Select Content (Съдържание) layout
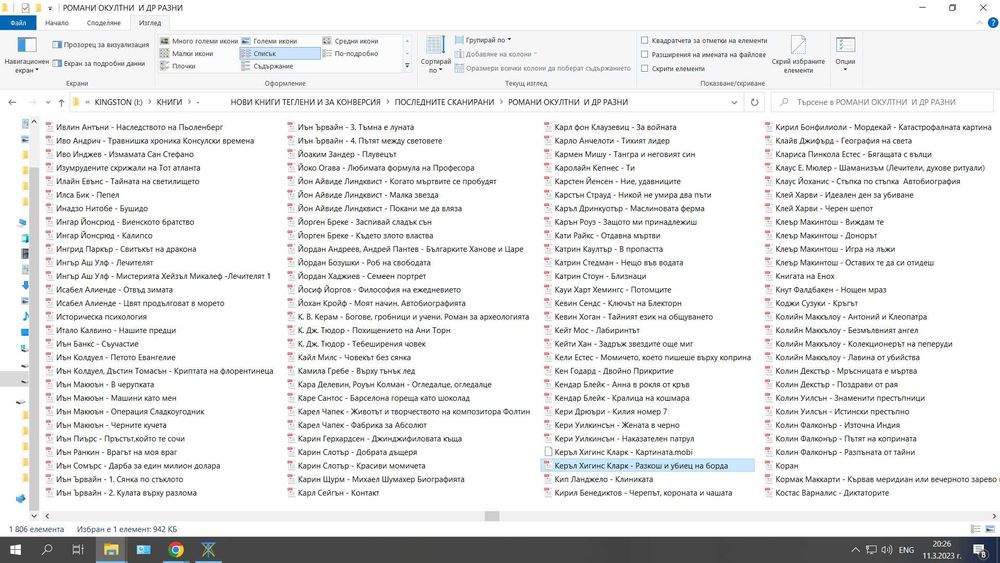 (267, 66)
